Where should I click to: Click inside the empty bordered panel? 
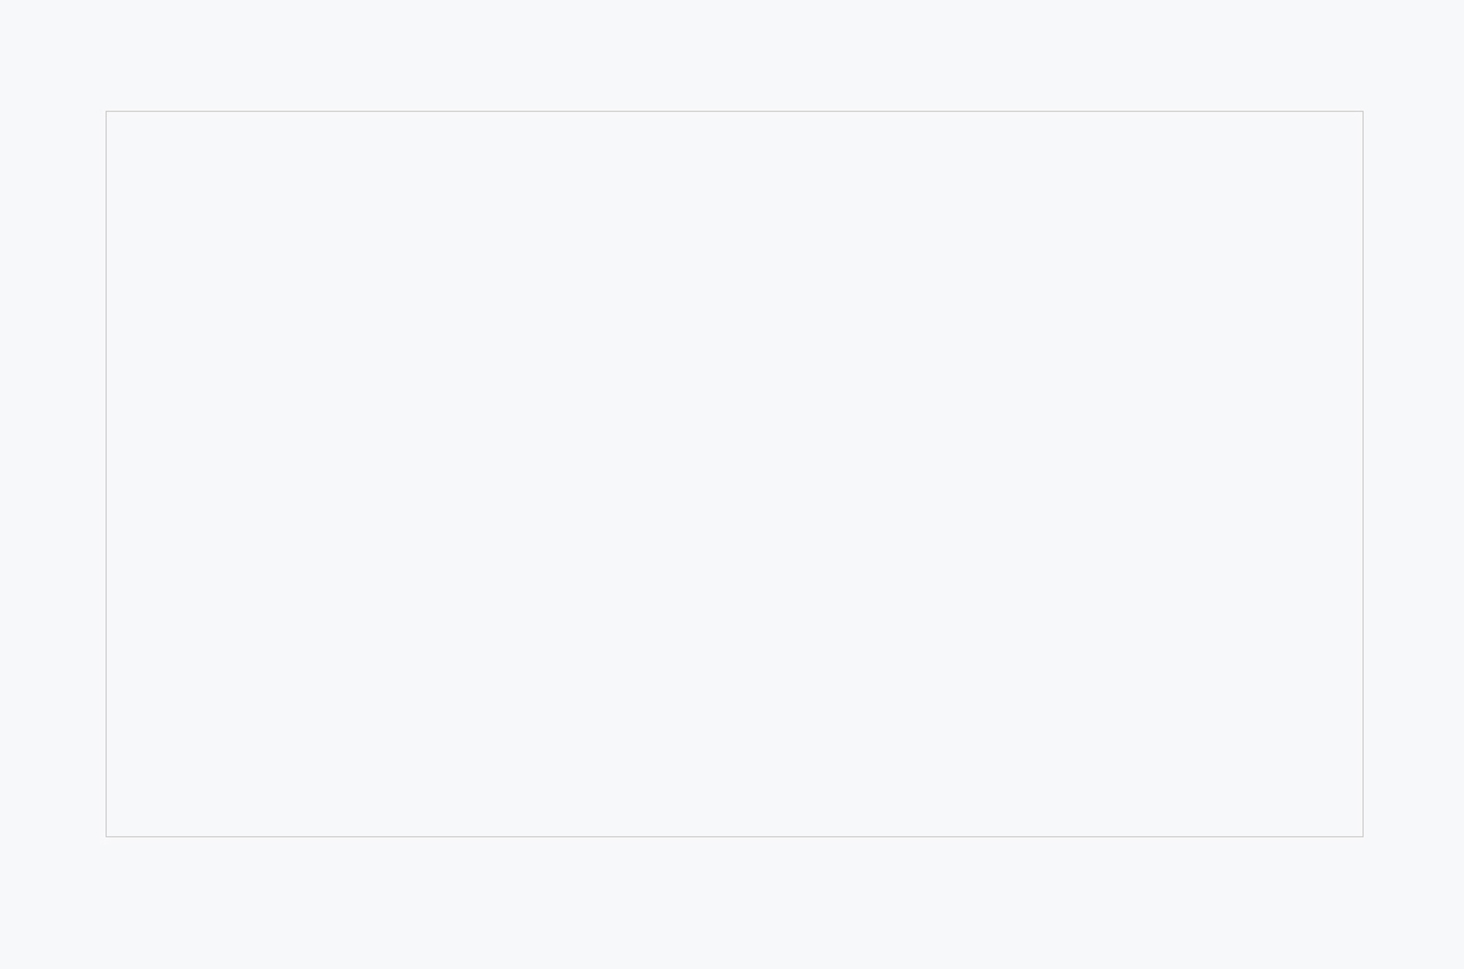coord(734,473)
